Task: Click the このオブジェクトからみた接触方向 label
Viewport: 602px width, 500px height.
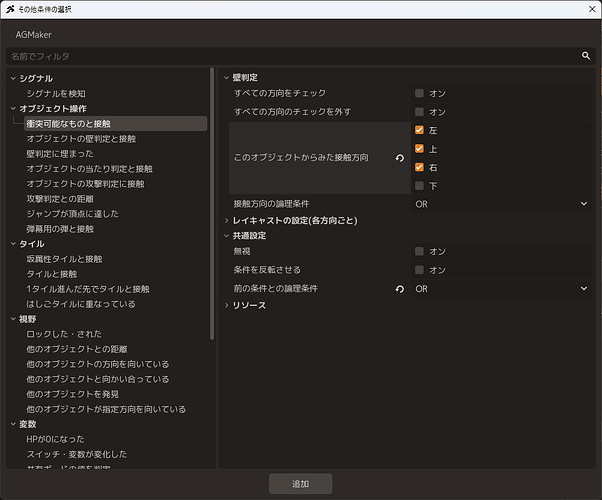Action: pyautogui.click(x=301, y=157)
